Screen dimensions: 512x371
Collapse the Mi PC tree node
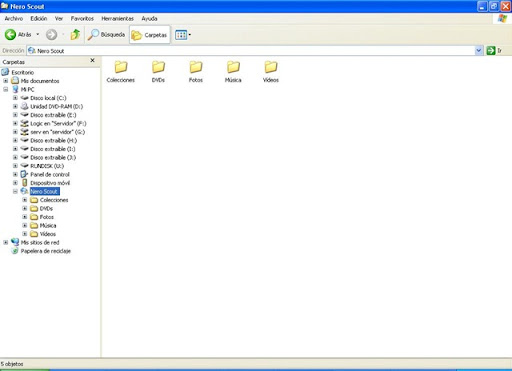click(6, 89)
